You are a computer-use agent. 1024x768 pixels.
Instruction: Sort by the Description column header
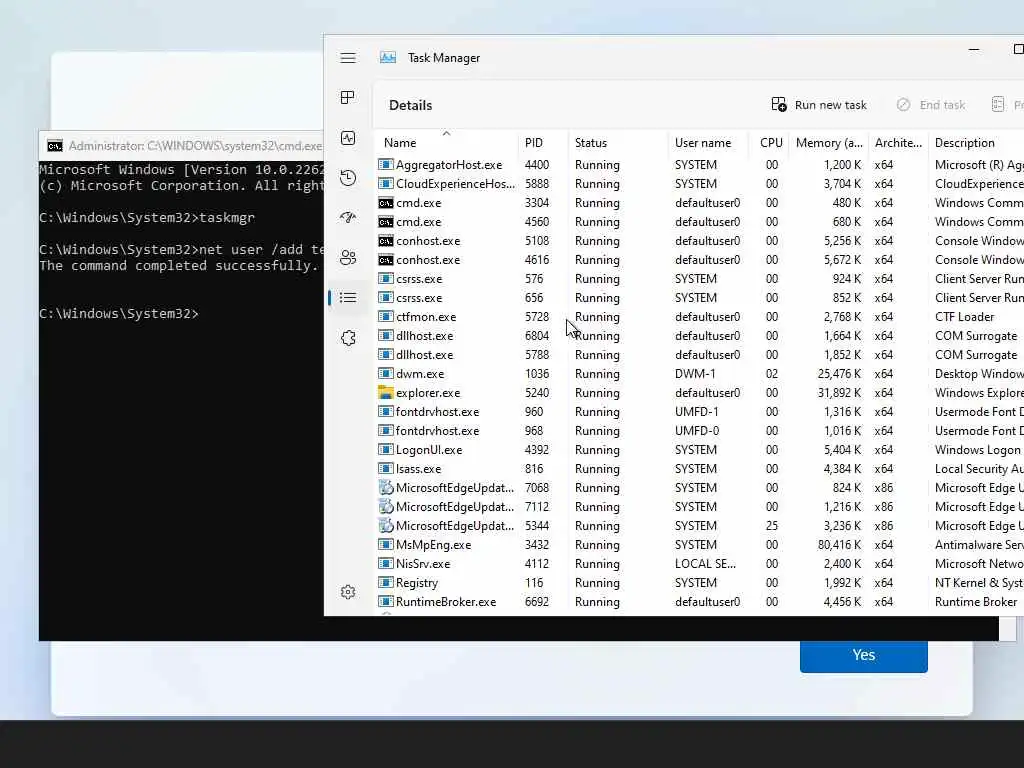point(976,142)
